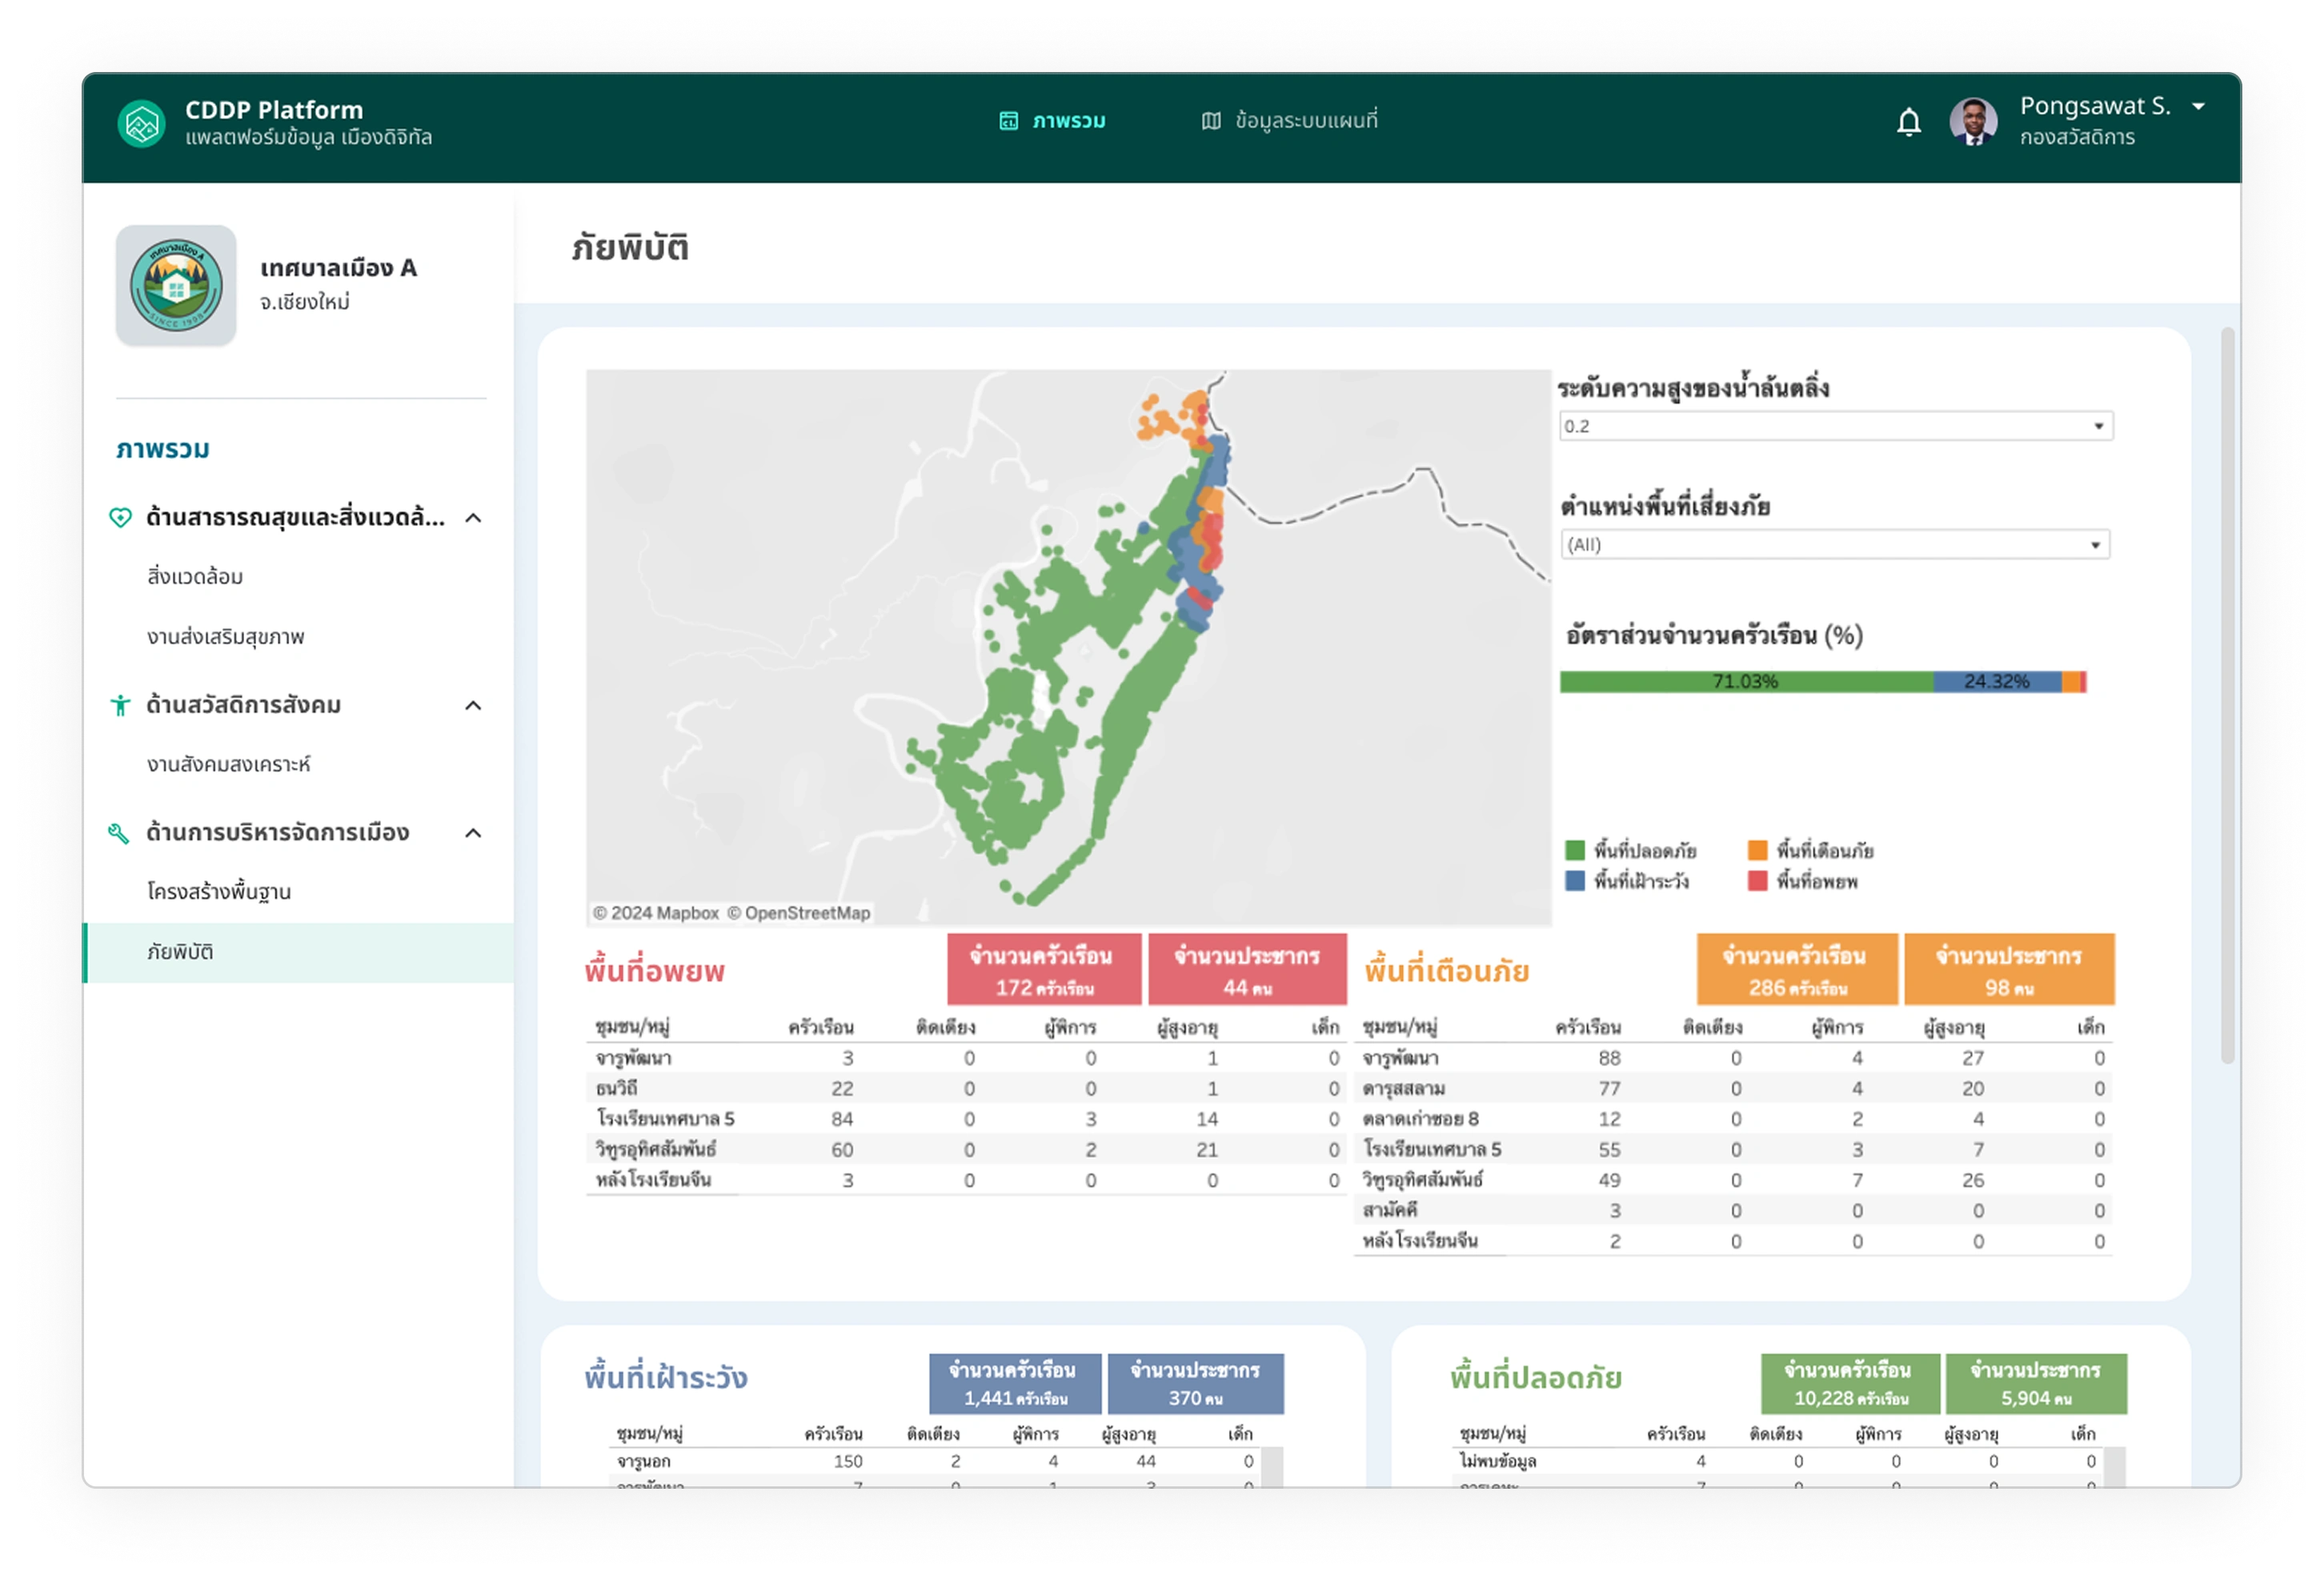Click the person icon for ด้านสวัสดิการสังคม
This screenshot has width=2324, height=1580.
(120, 705)
